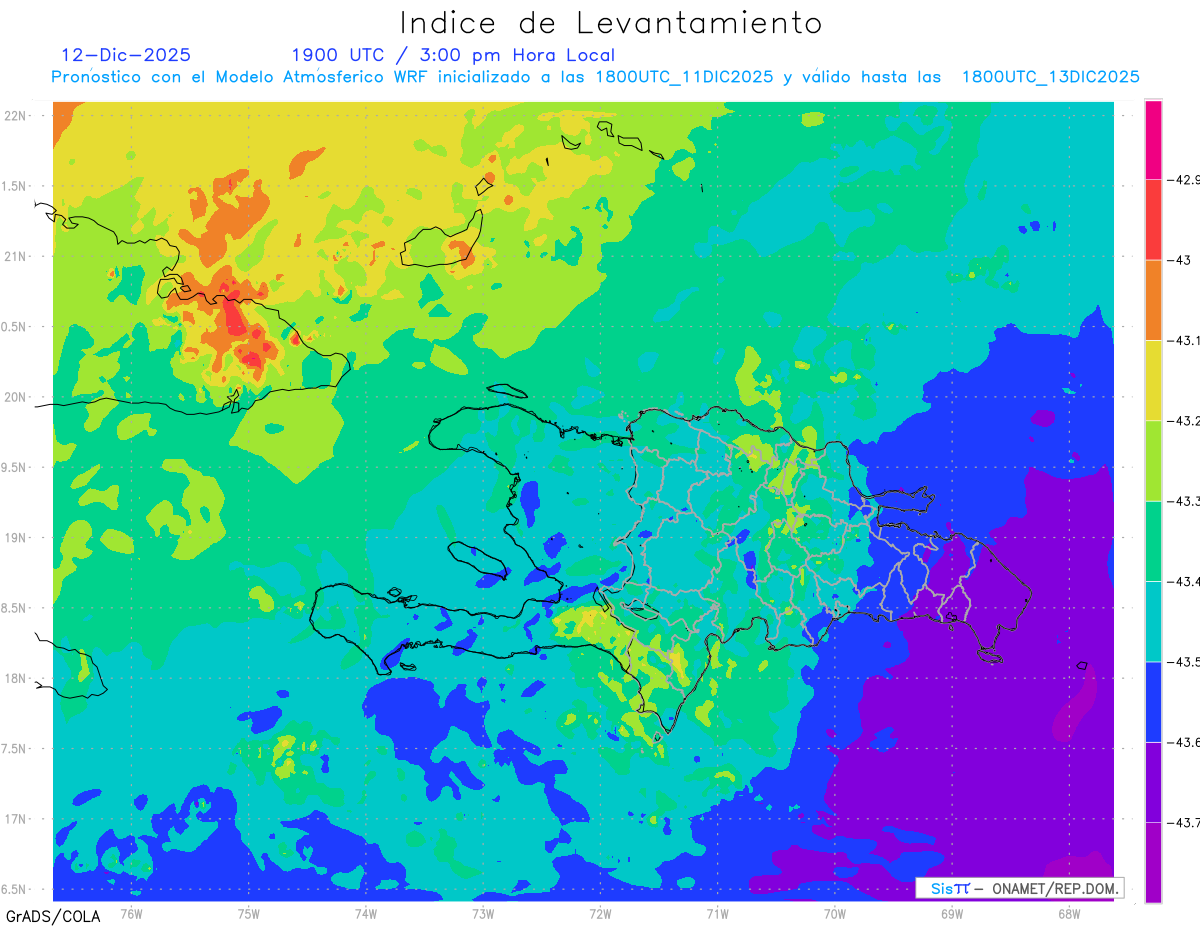Click the '73W' longitude label
Screen dimensions: 1200x927
(x=483, y=913)
